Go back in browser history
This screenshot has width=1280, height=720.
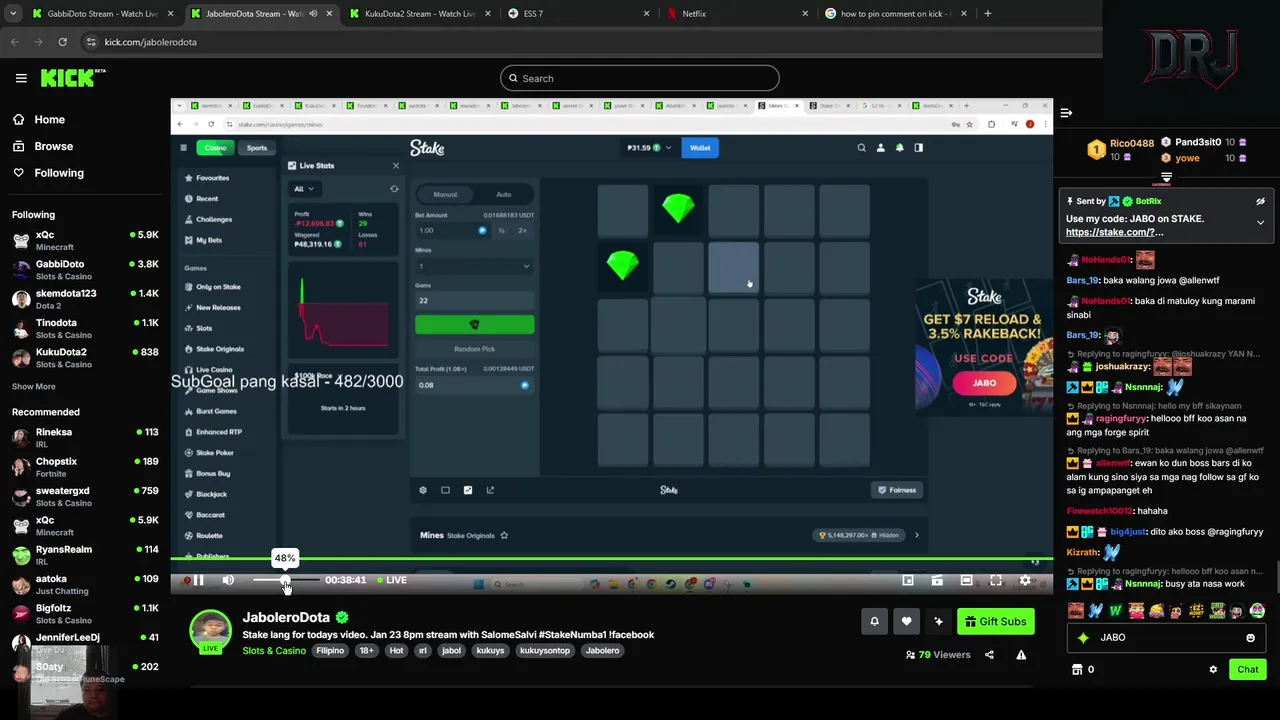click(15, 42)
